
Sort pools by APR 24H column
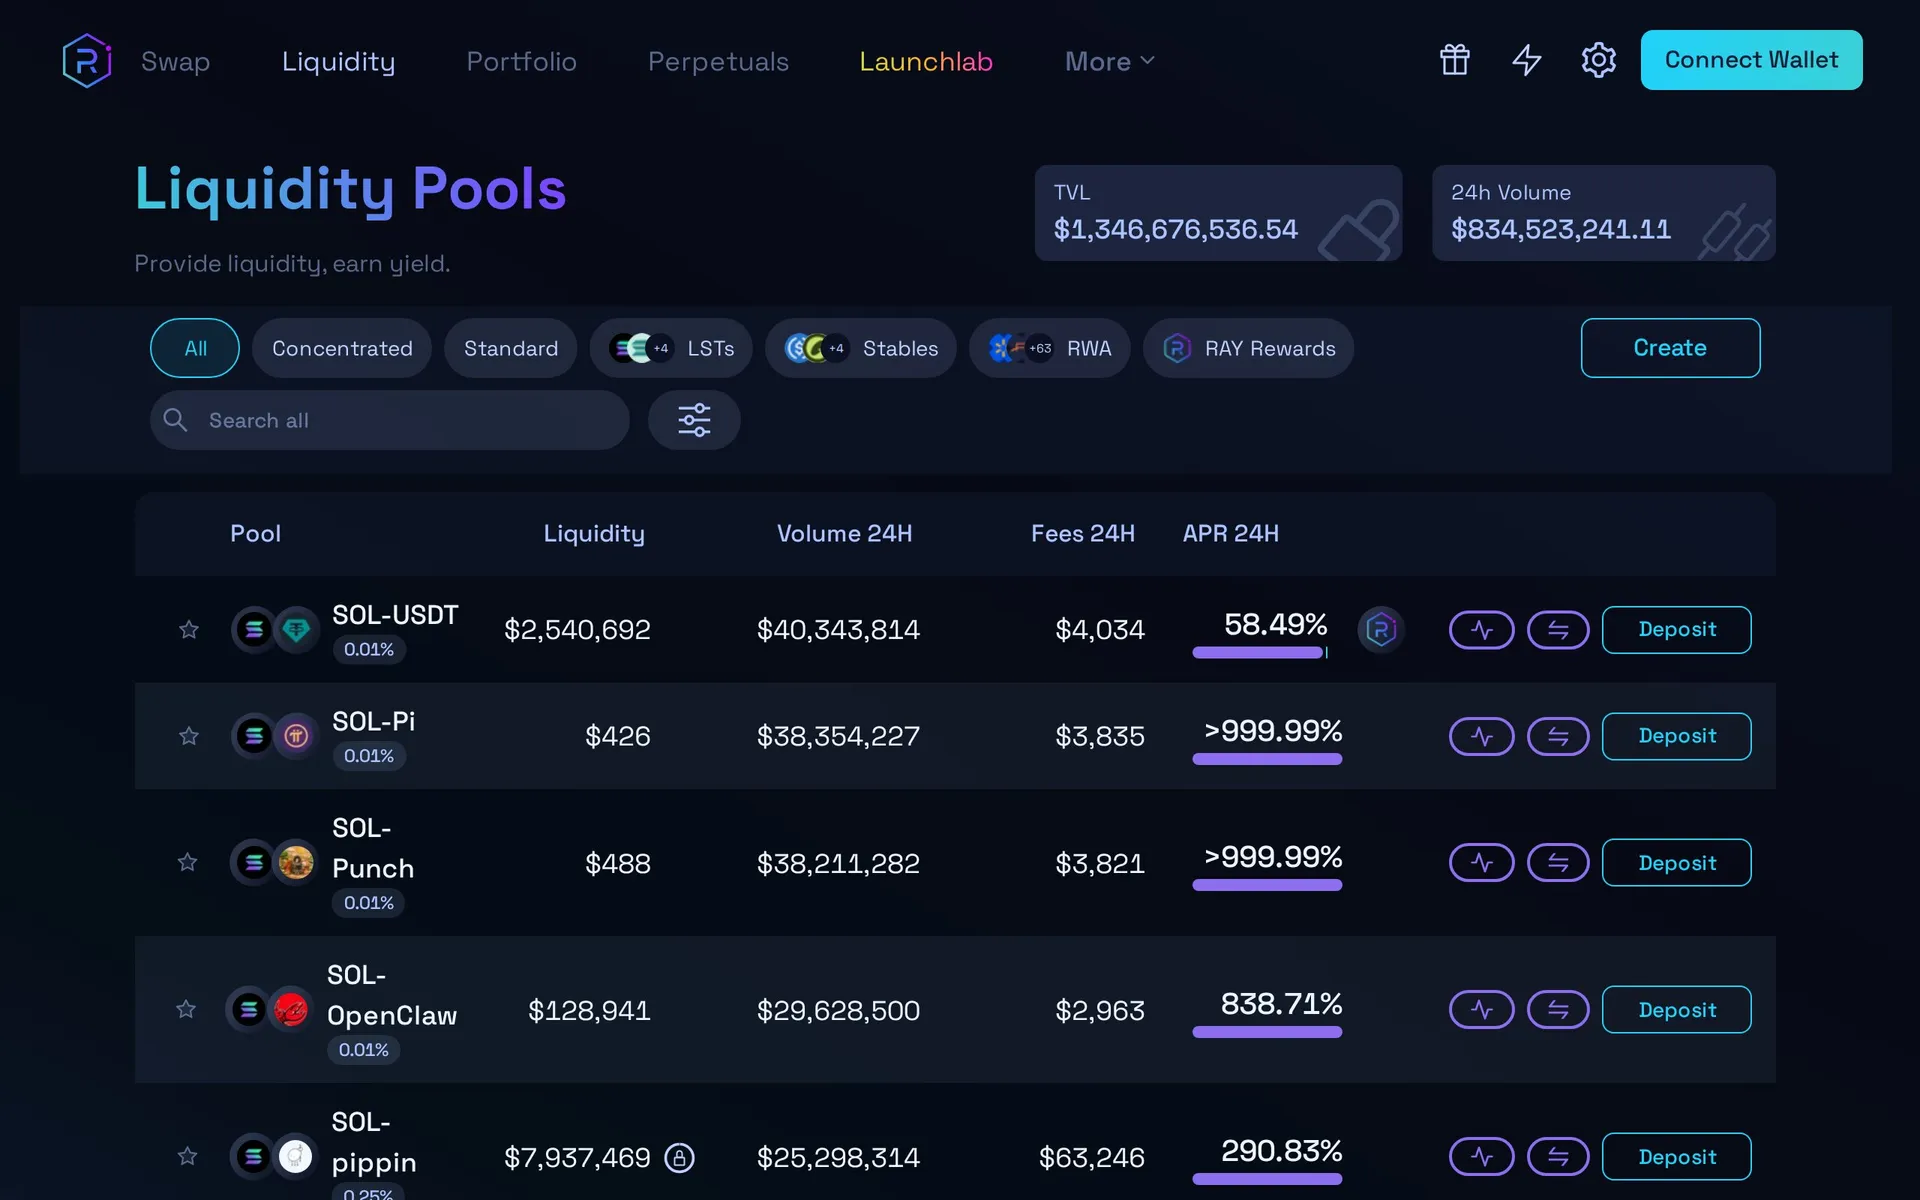click(x=1231, y=533)
